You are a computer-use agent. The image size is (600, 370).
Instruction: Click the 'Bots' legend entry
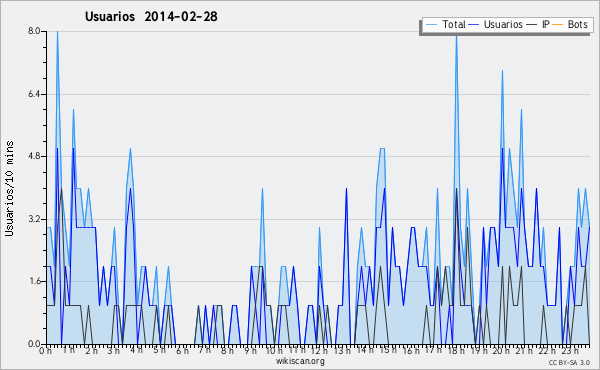coord(570,24)
